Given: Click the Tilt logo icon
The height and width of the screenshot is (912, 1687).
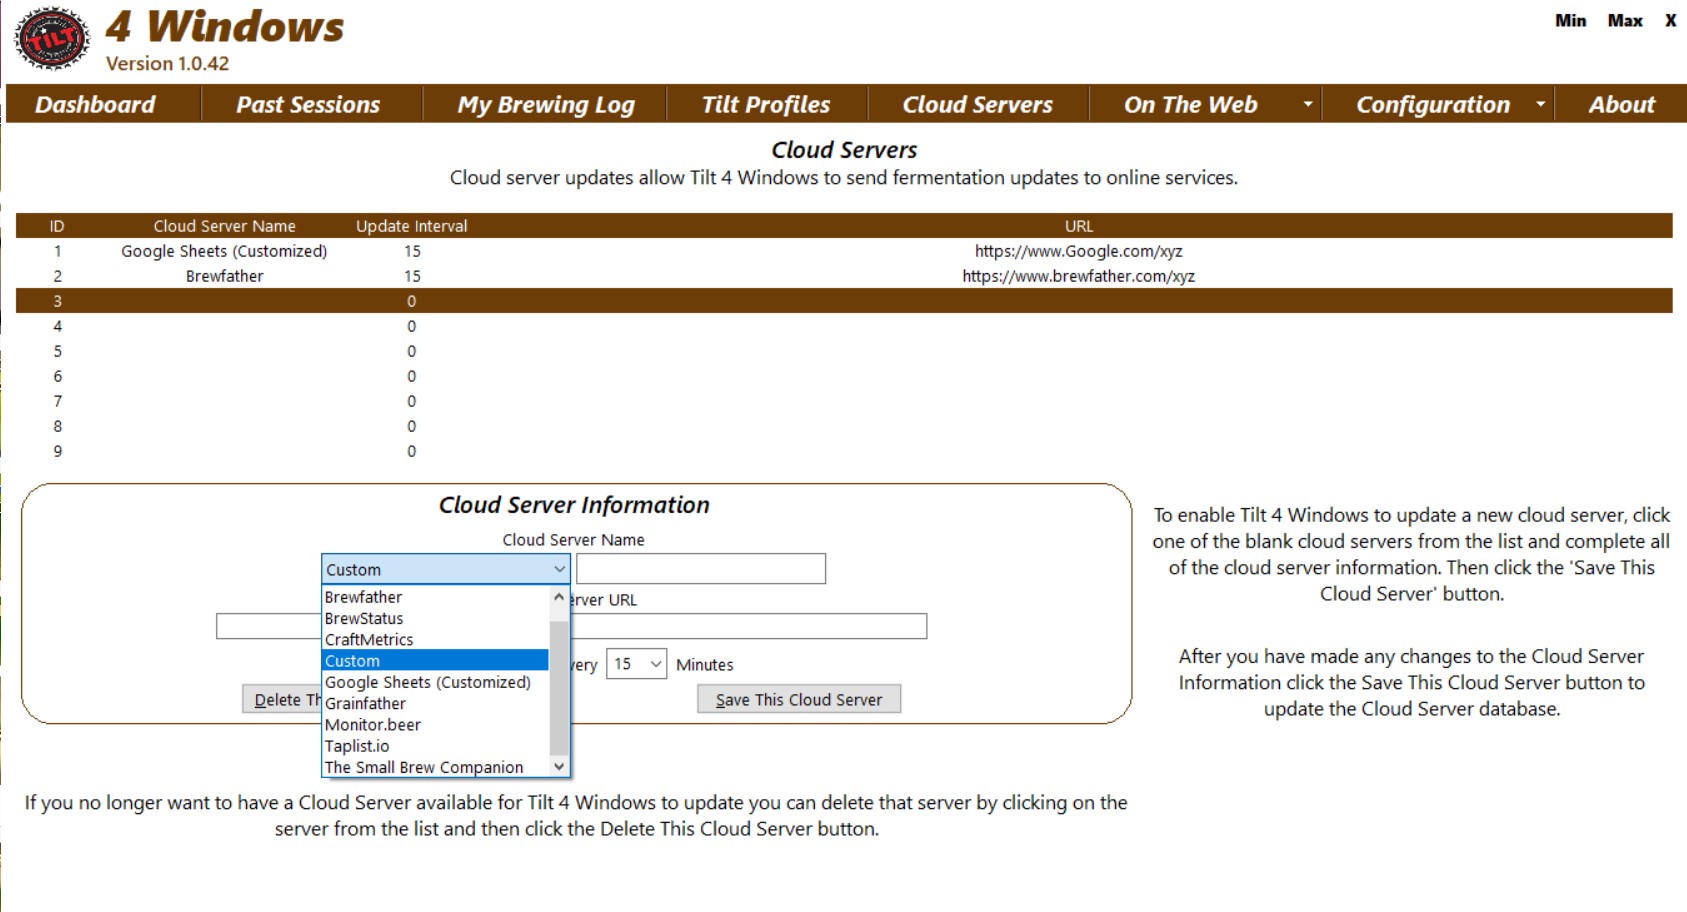Looking at the screenshot, I should (x=51, y=38).
